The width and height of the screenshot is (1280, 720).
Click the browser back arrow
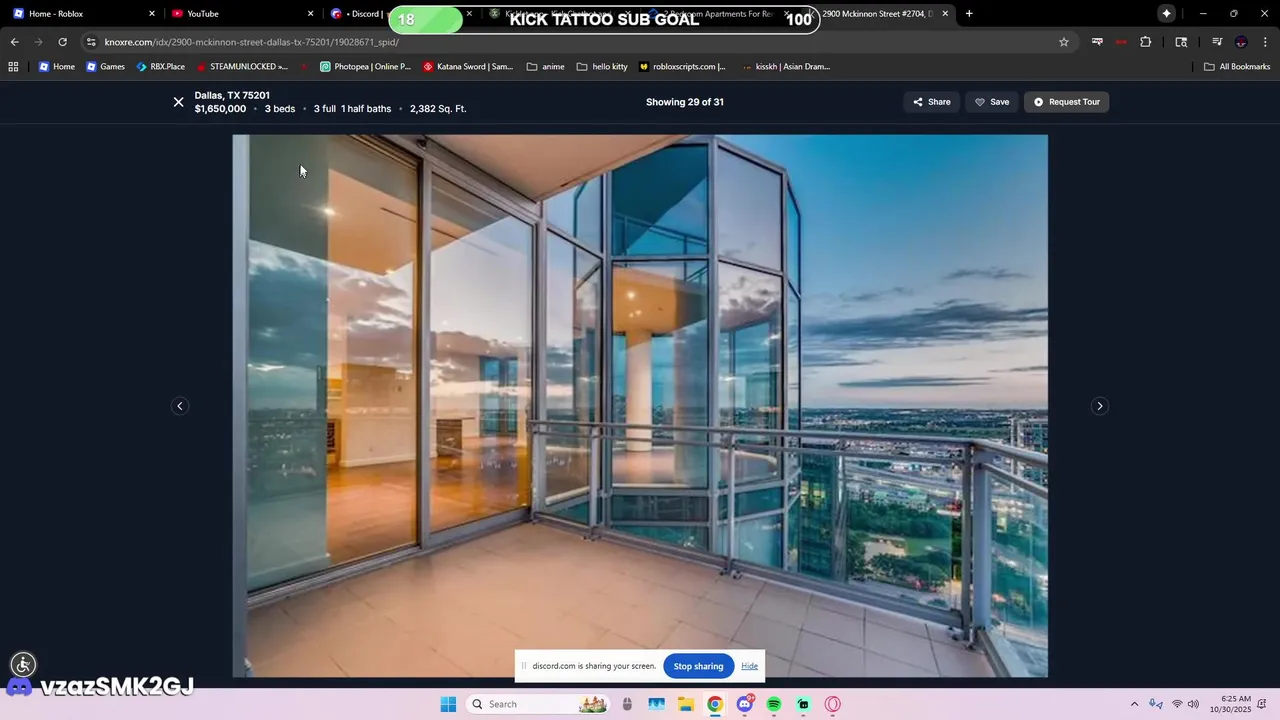click(14, 42)
